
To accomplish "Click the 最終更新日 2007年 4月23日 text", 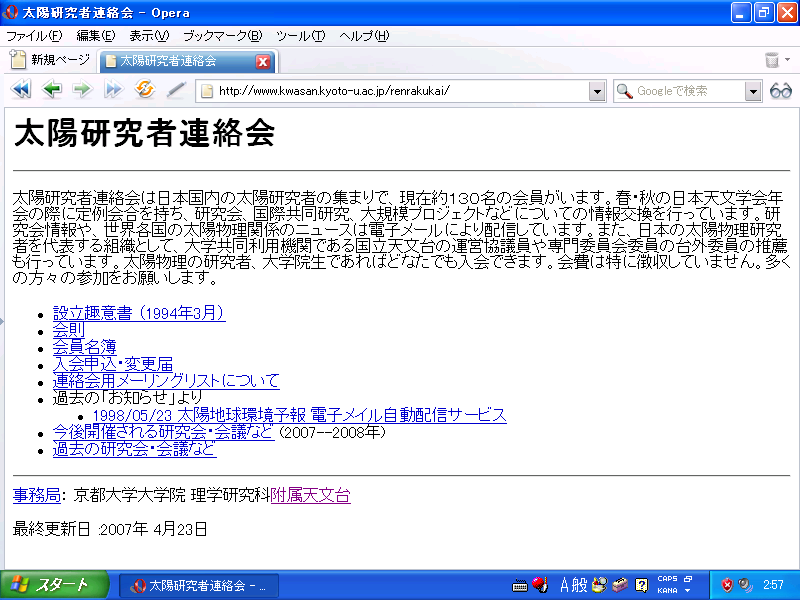I will pyautogui.click(x=110, y=529).
